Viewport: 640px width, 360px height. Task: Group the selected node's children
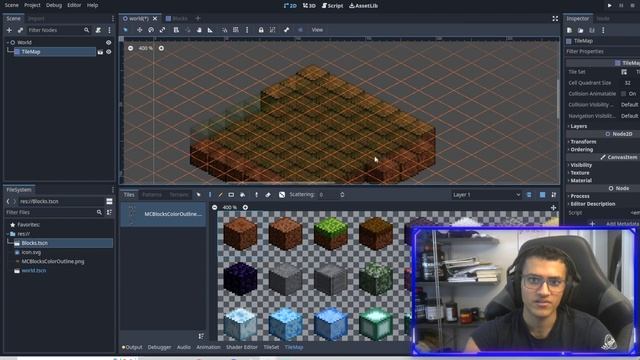pyautogui.click(x=272, y=30)
